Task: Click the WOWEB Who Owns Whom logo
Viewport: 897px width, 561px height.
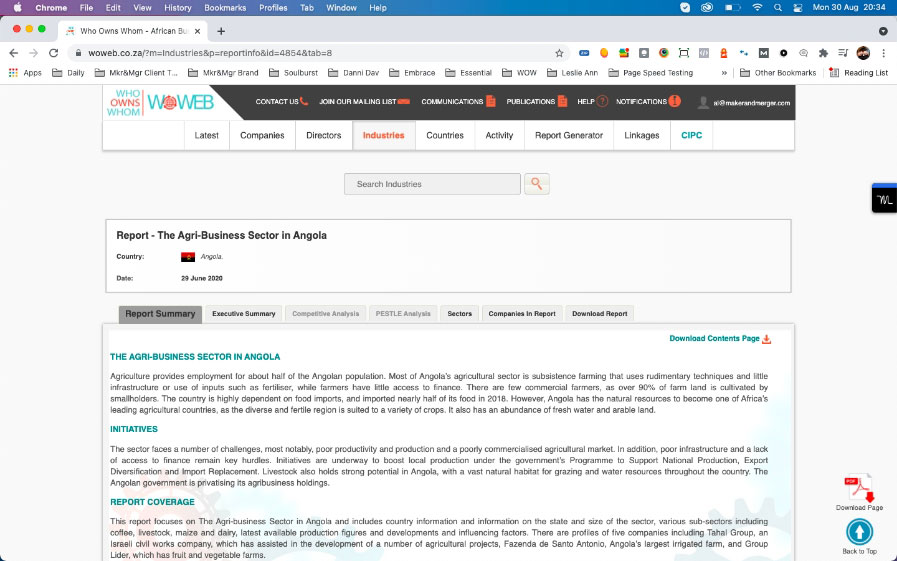Action: 161,102
